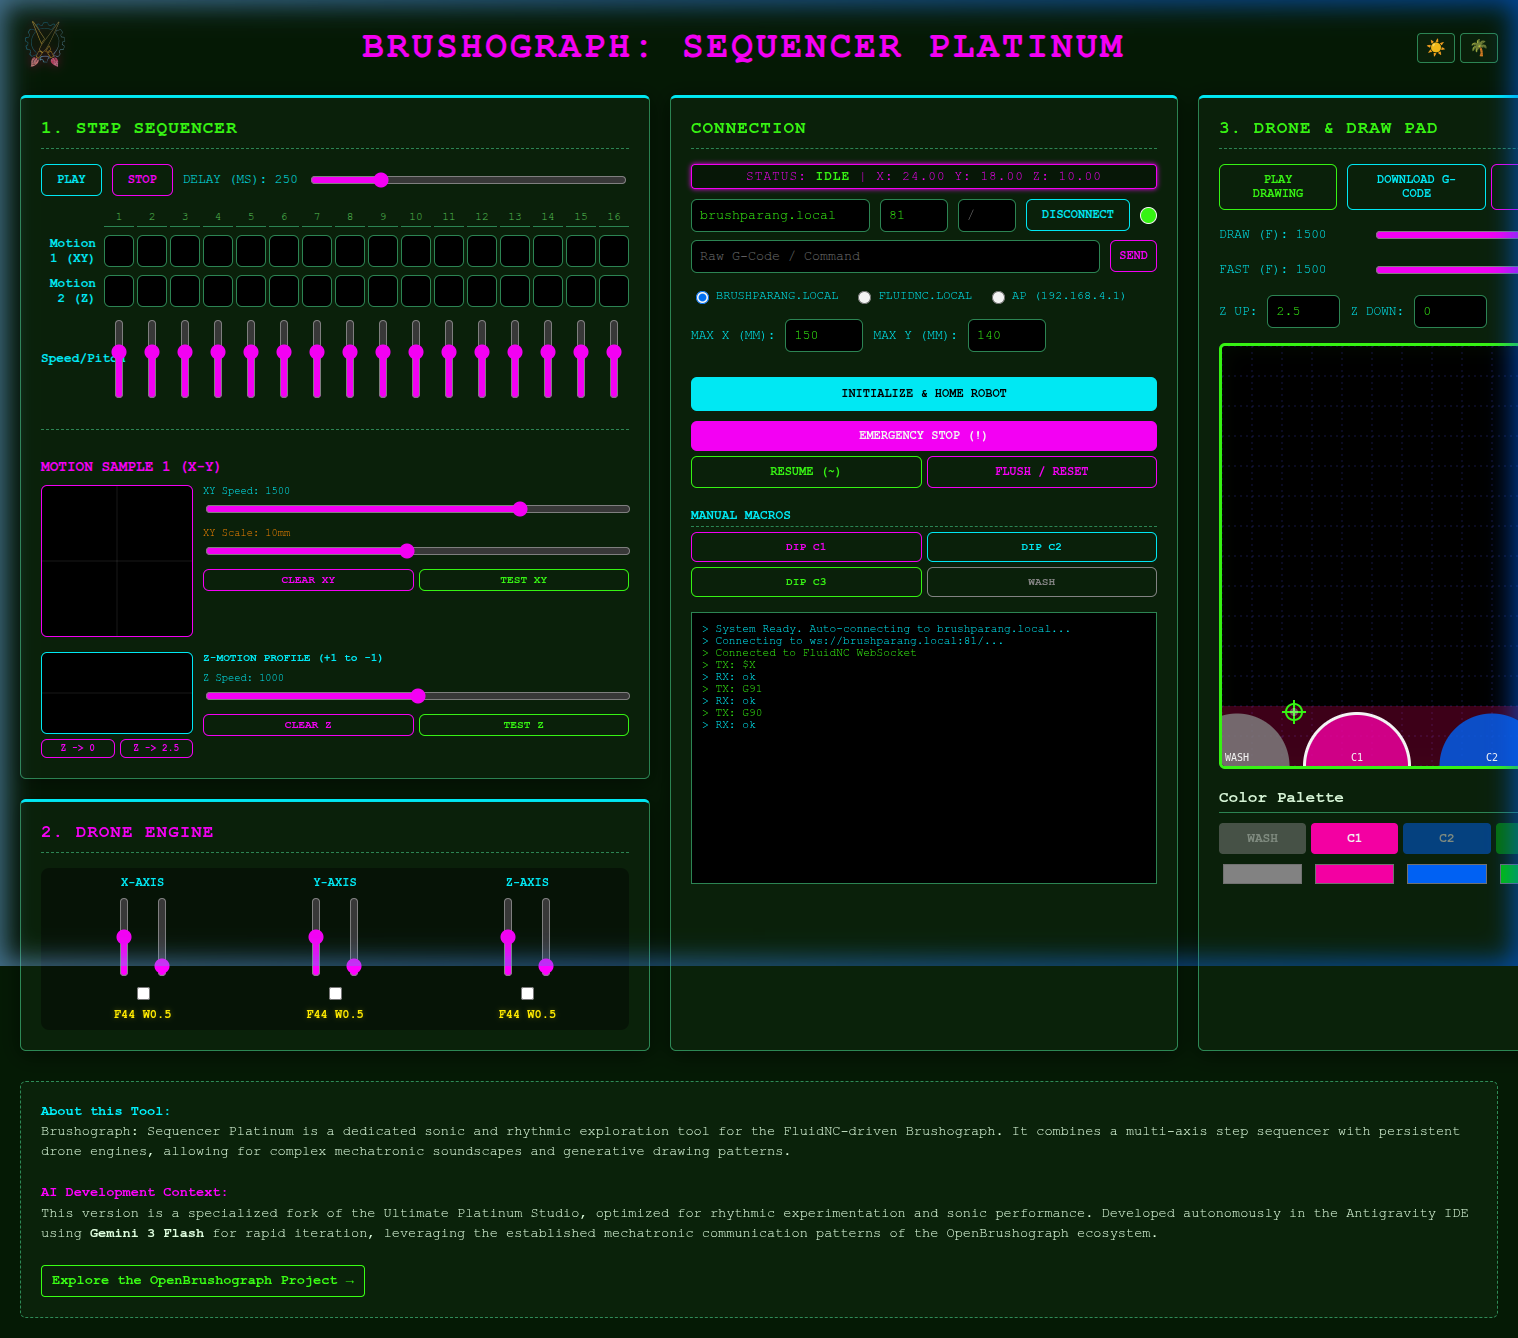Click INITIALIZE & HOME ROBOT
Screen dimensions: 1518x1338
point(923,394)
